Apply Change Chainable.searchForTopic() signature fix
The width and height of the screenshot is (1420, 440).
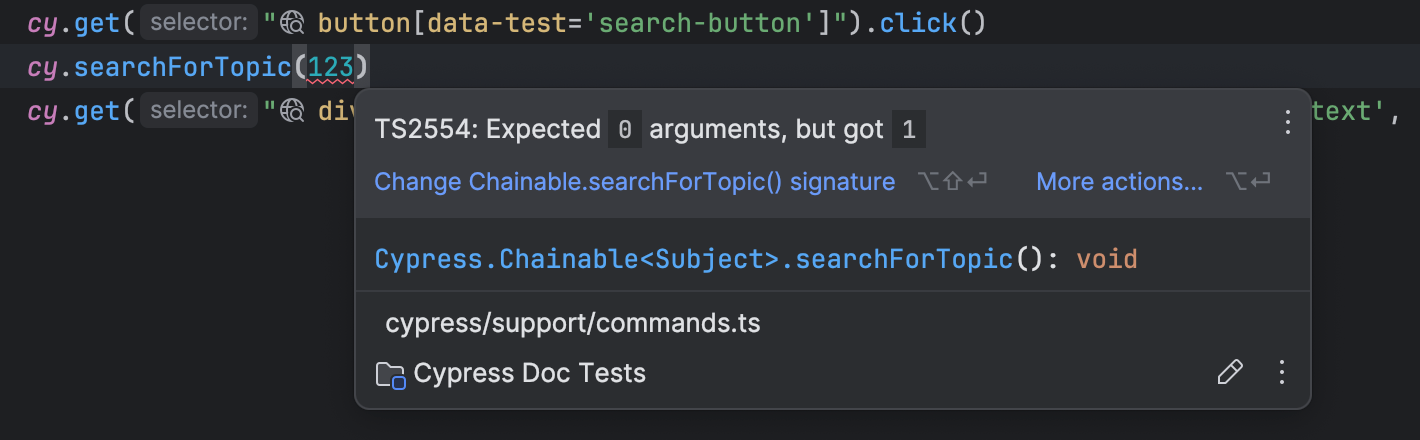click(634, 182)
